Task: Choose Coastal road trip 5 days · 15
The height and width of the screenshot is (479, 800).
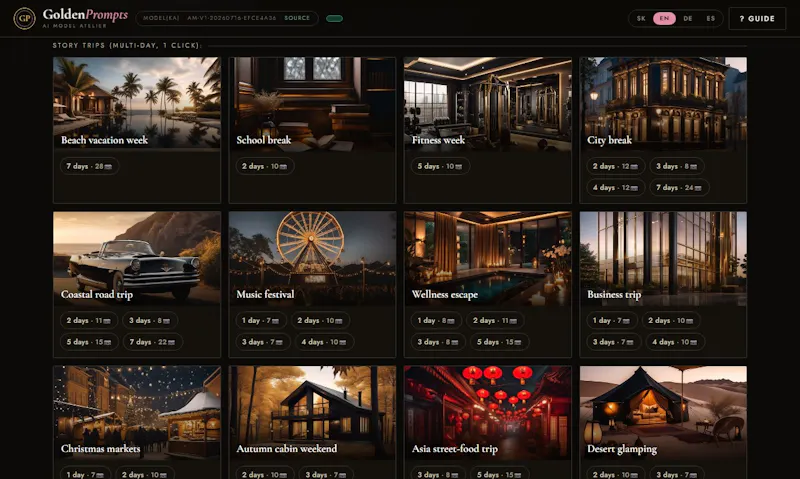Action: (x=89, y=342)
